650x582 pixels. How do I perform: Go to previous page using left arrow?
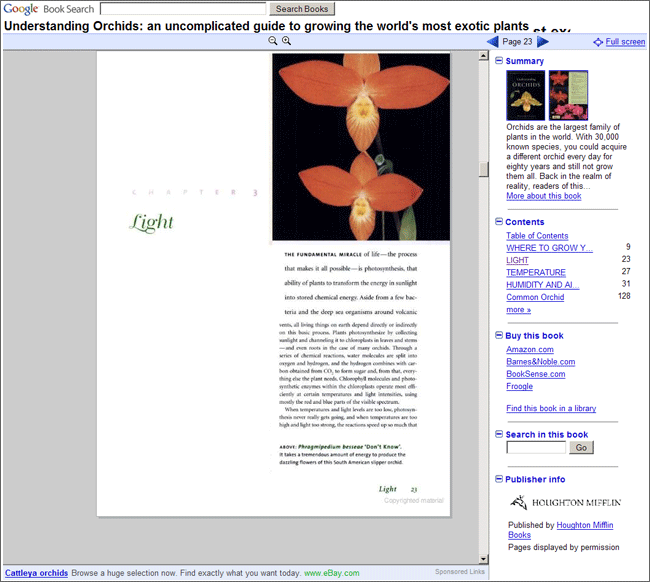492,41
